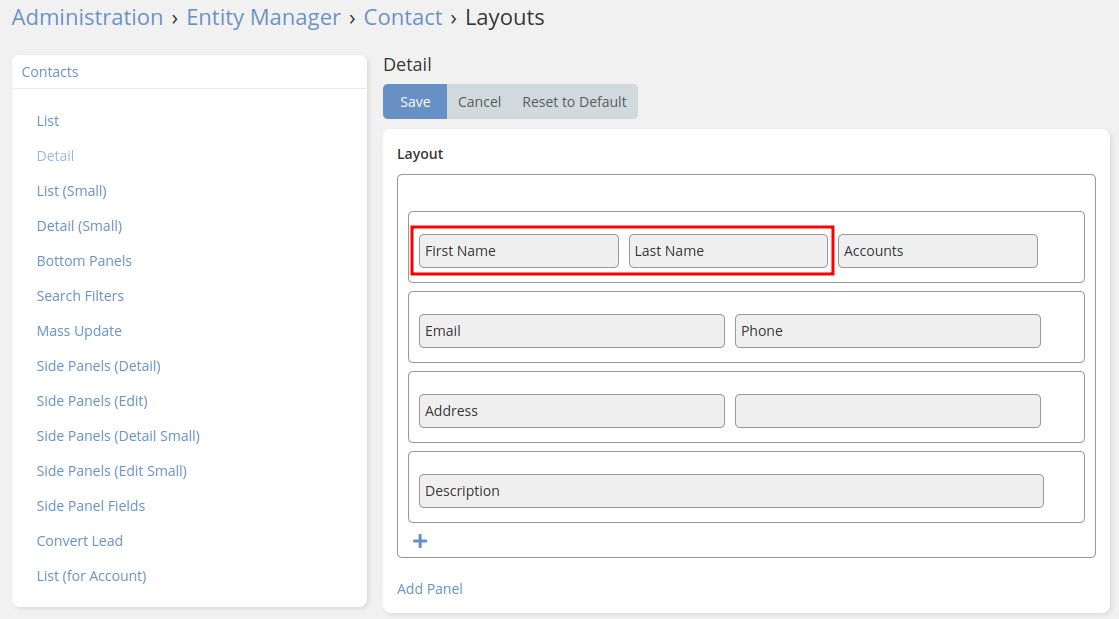Open the Bottom Panels layout
The image size is (1119, 619).
click(84, 261)
